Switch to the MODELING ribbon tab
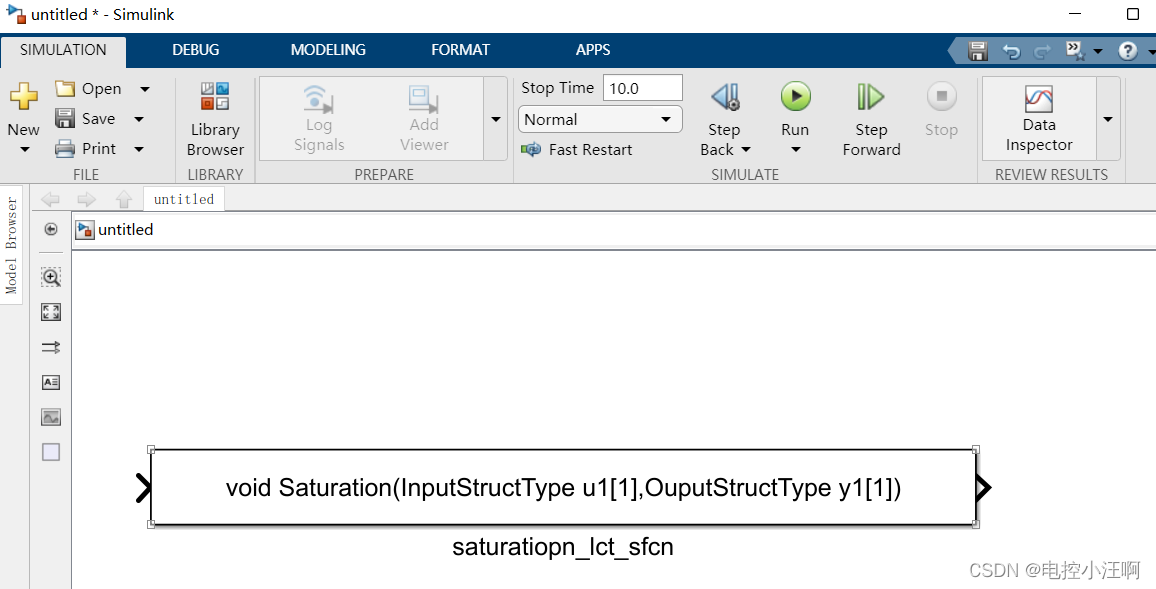 (x=328, y=49)
